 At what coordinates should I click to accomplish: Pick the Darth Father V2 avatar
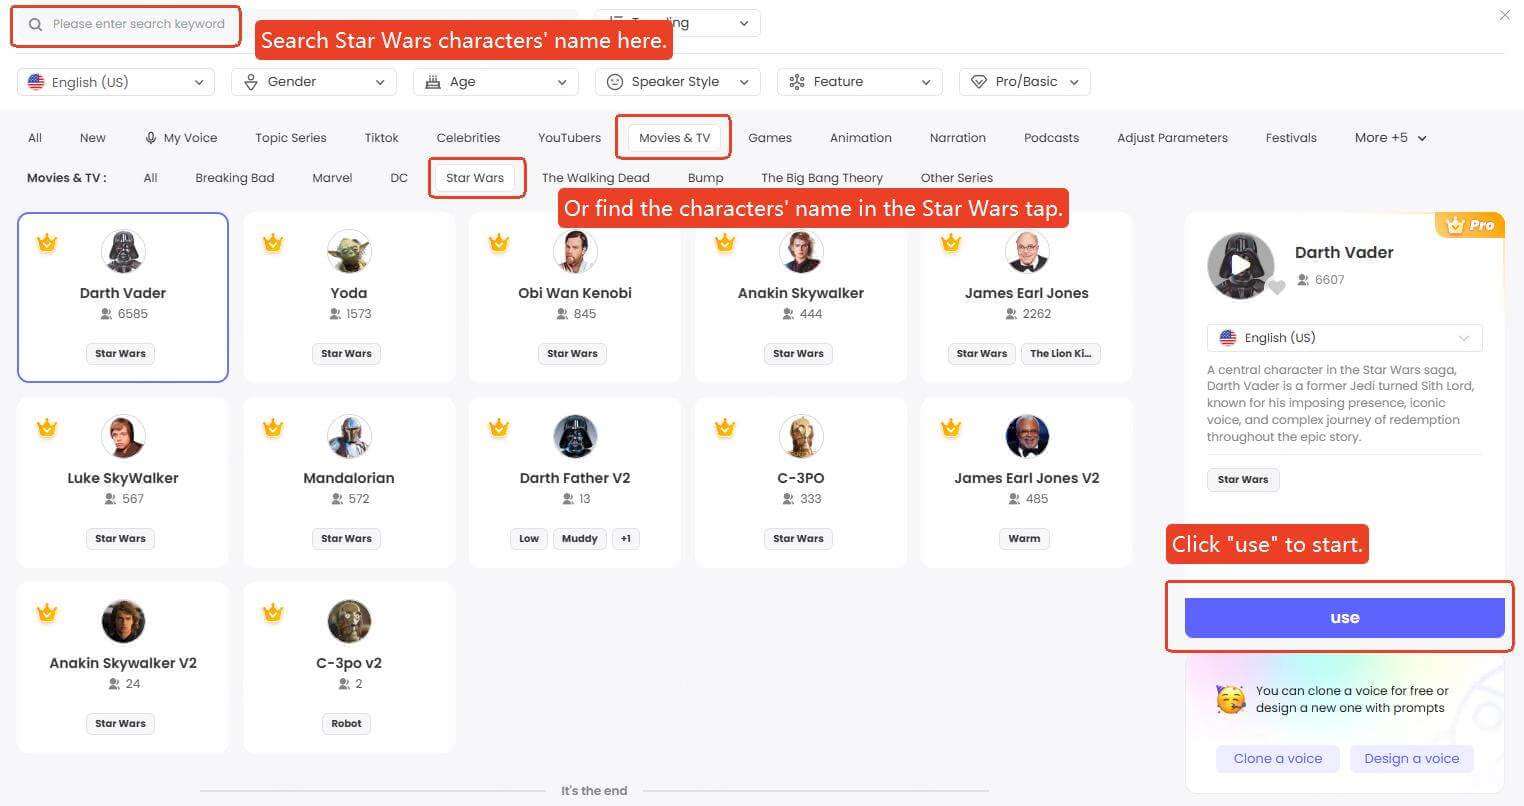(575, 436)
